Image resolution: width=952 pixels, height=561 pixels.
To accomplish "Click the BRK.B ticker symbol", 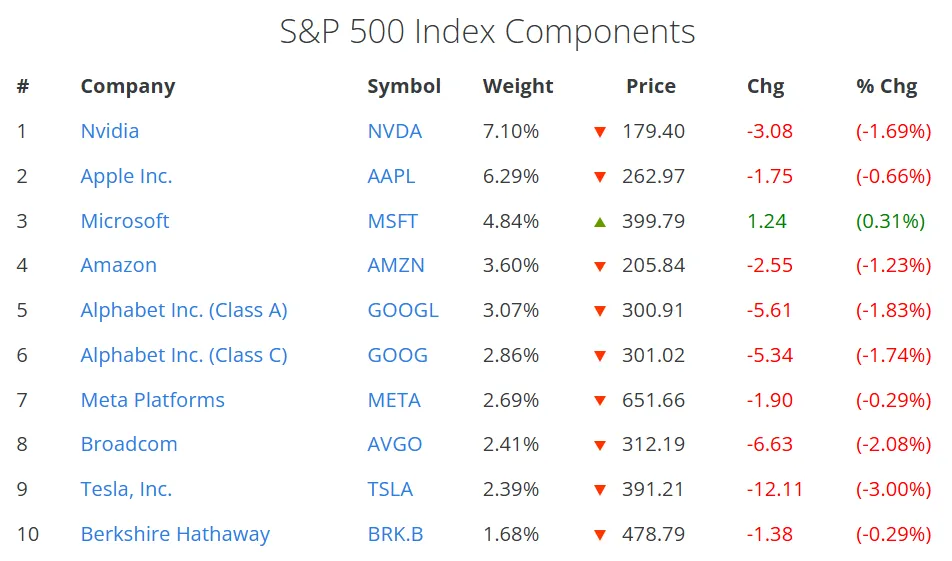I will [x=395, y=534].
